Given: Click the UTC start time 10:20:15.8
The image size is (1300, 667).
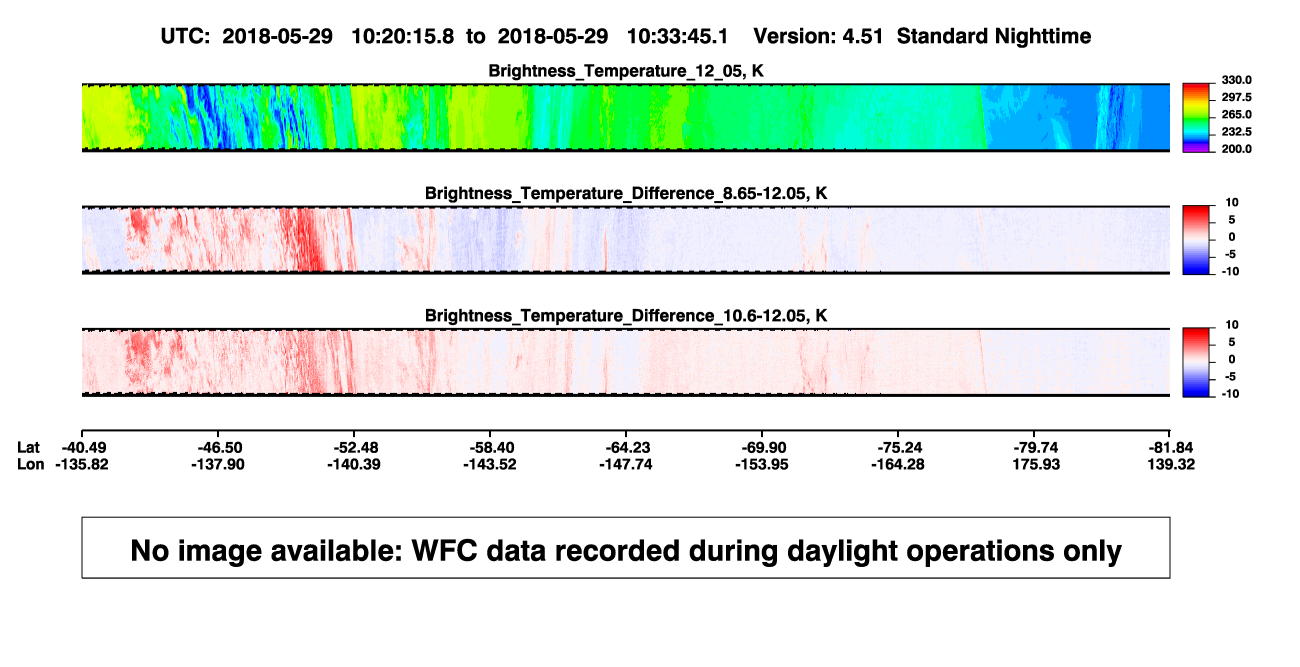Looking at the screenshot, I should pos(403,36).
